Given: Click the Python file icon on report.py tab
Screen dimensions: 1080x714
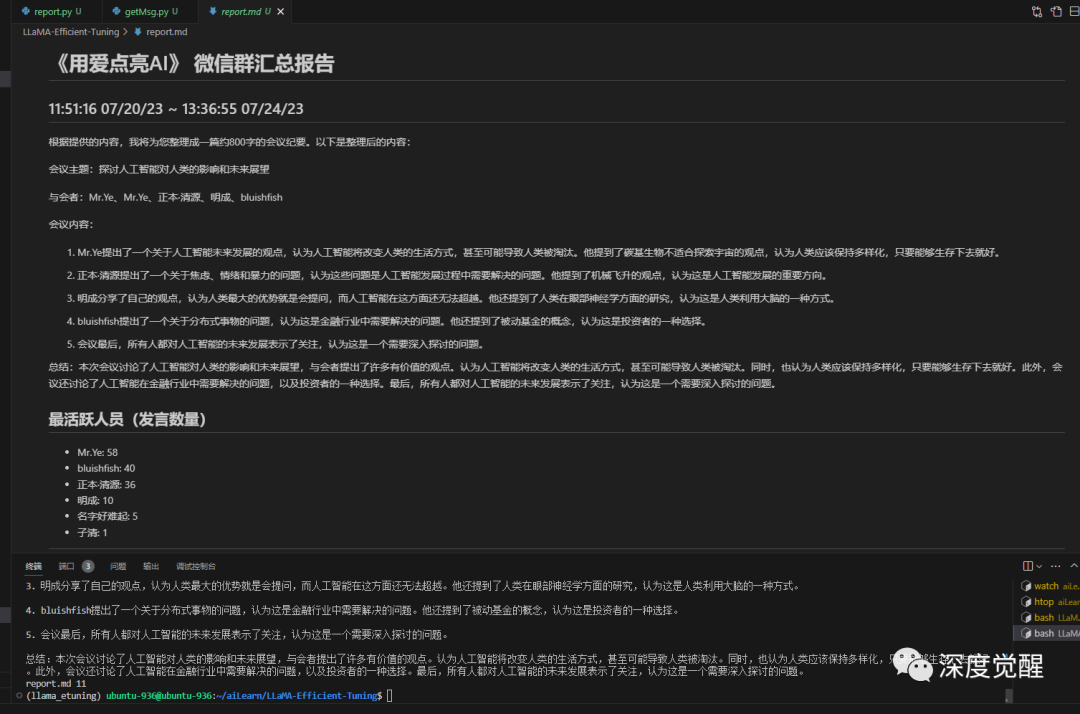Looking at the screenshot, I should tap(26, 12).
